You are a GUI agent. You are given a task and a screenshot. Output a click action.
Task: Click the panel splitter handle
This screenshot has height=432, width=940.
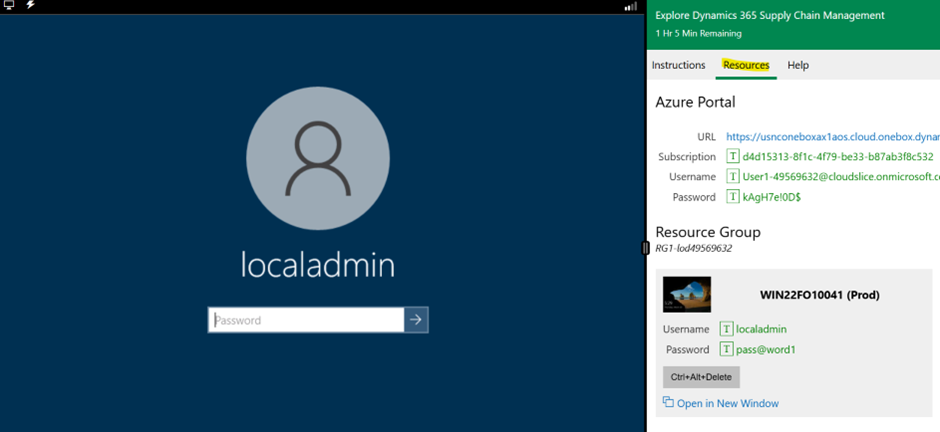pyautogui.click(x=645, y=247)
